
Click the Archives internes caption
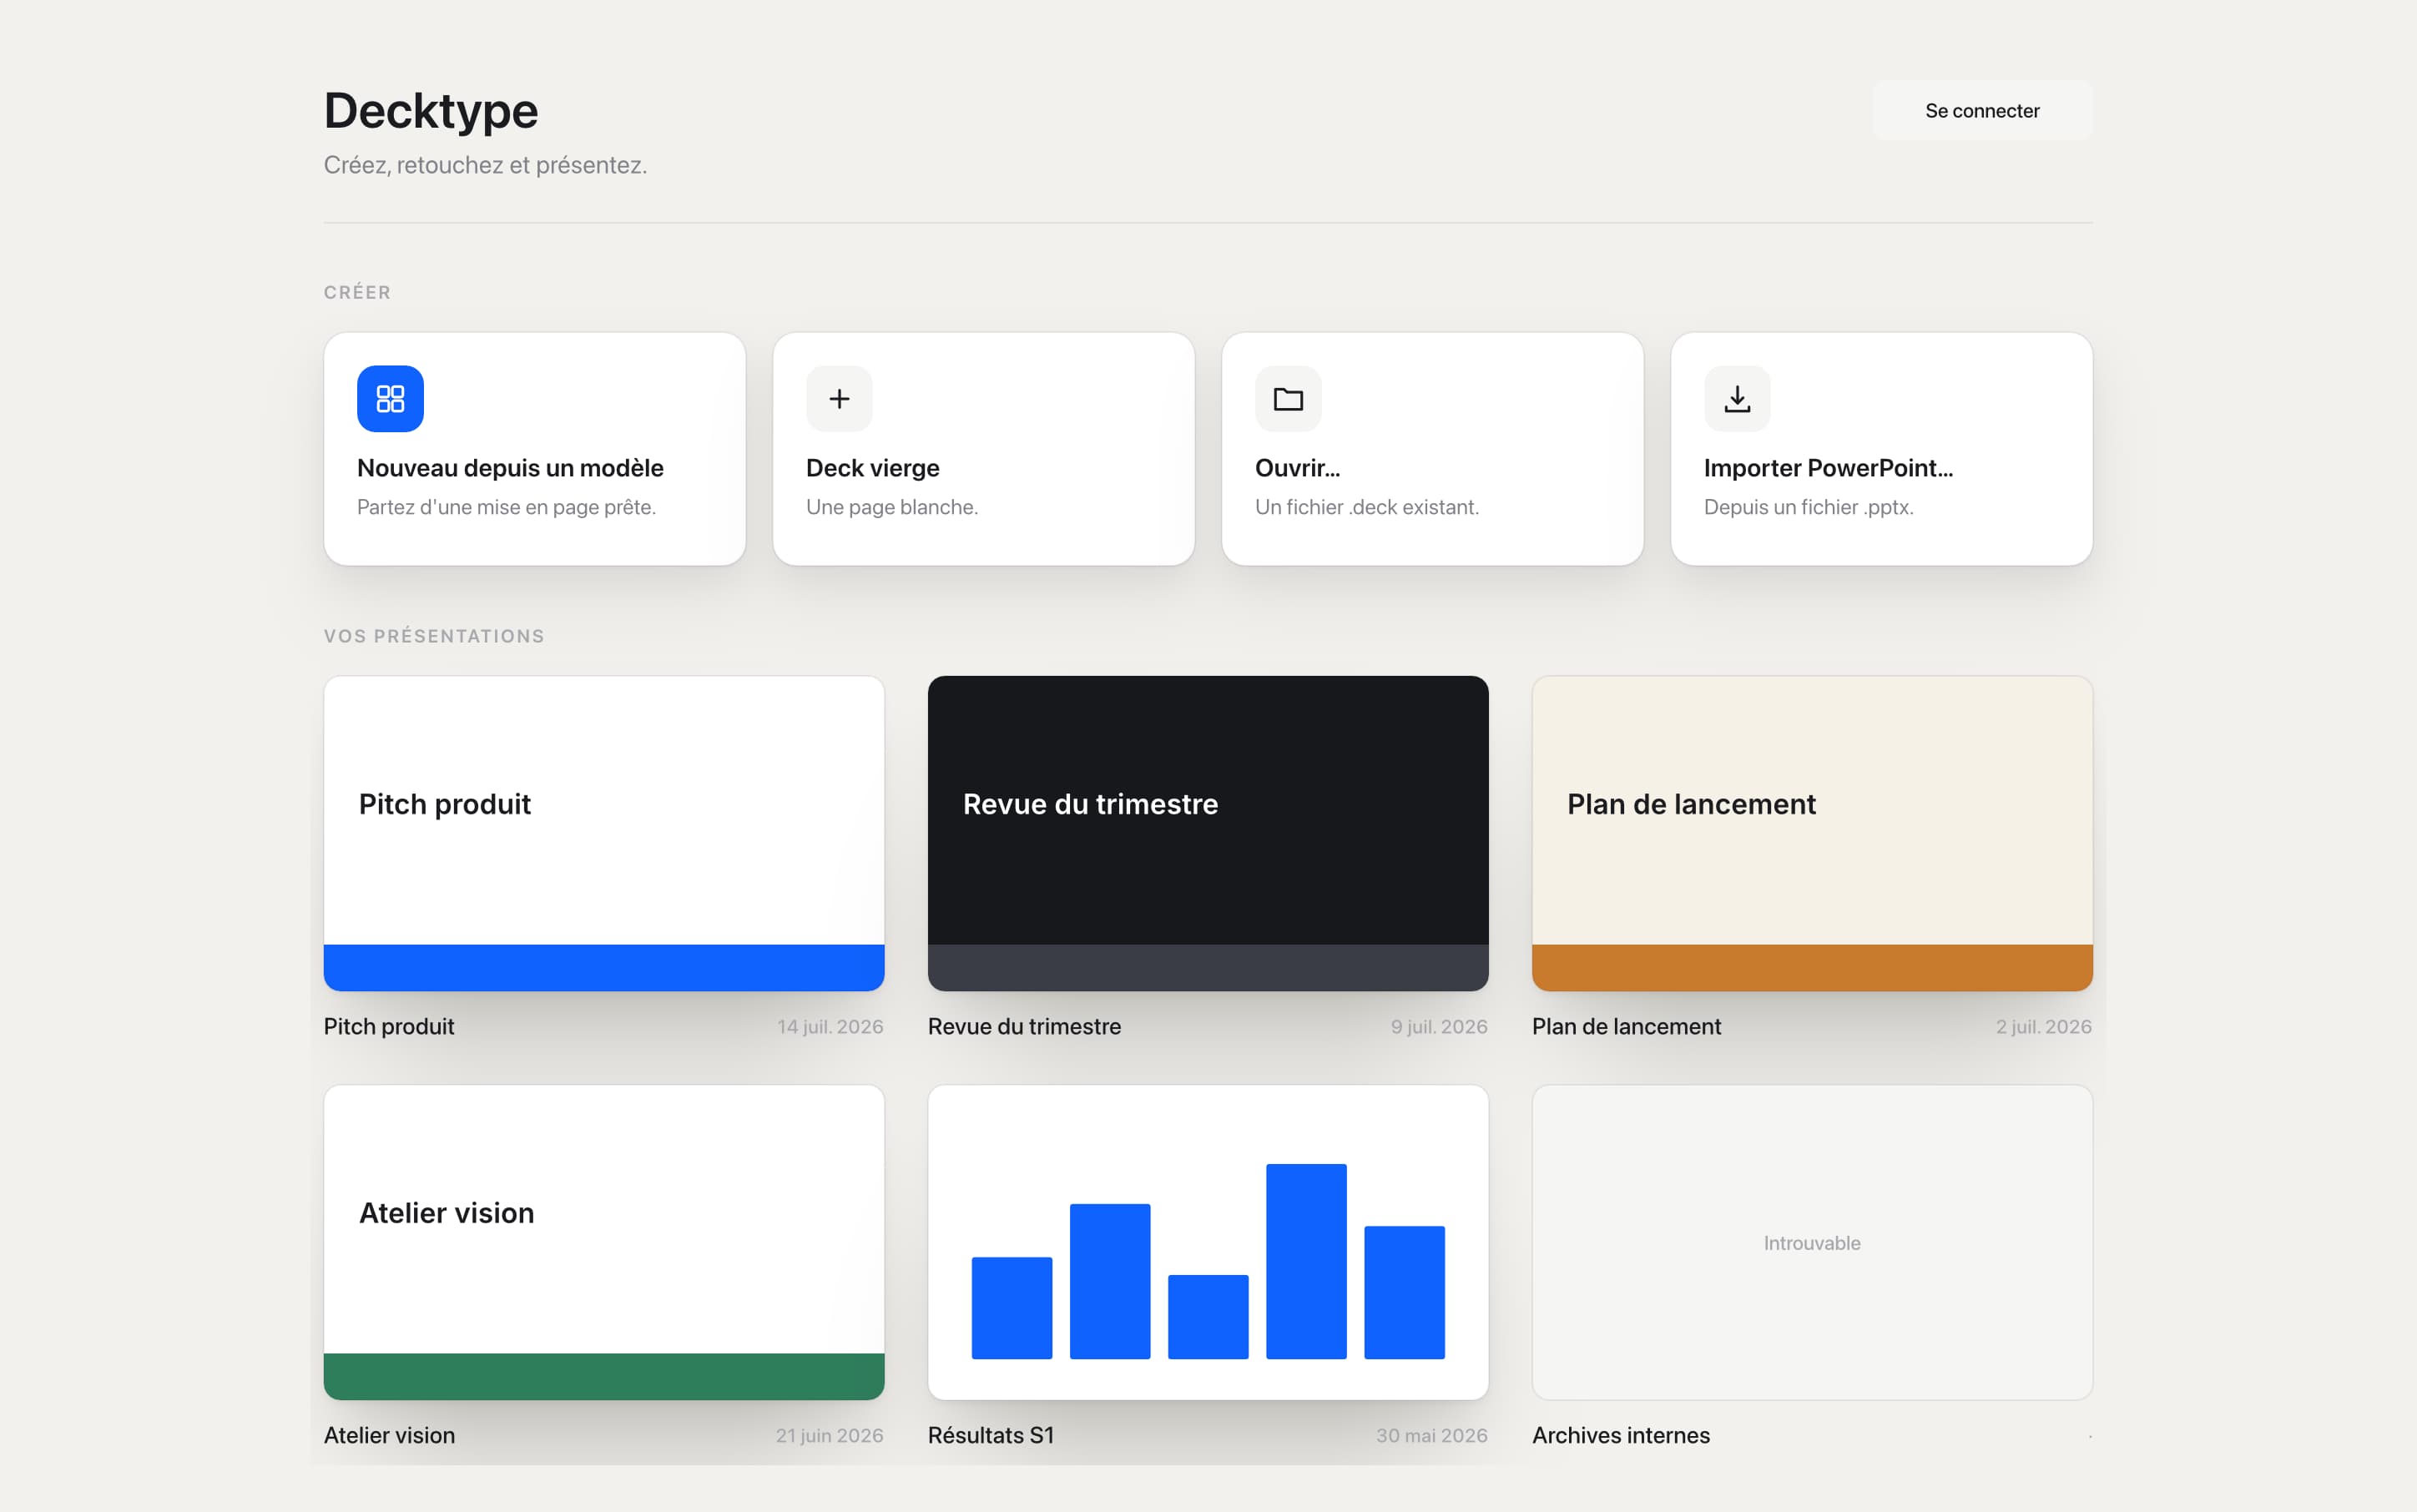click(1621, 1436)
